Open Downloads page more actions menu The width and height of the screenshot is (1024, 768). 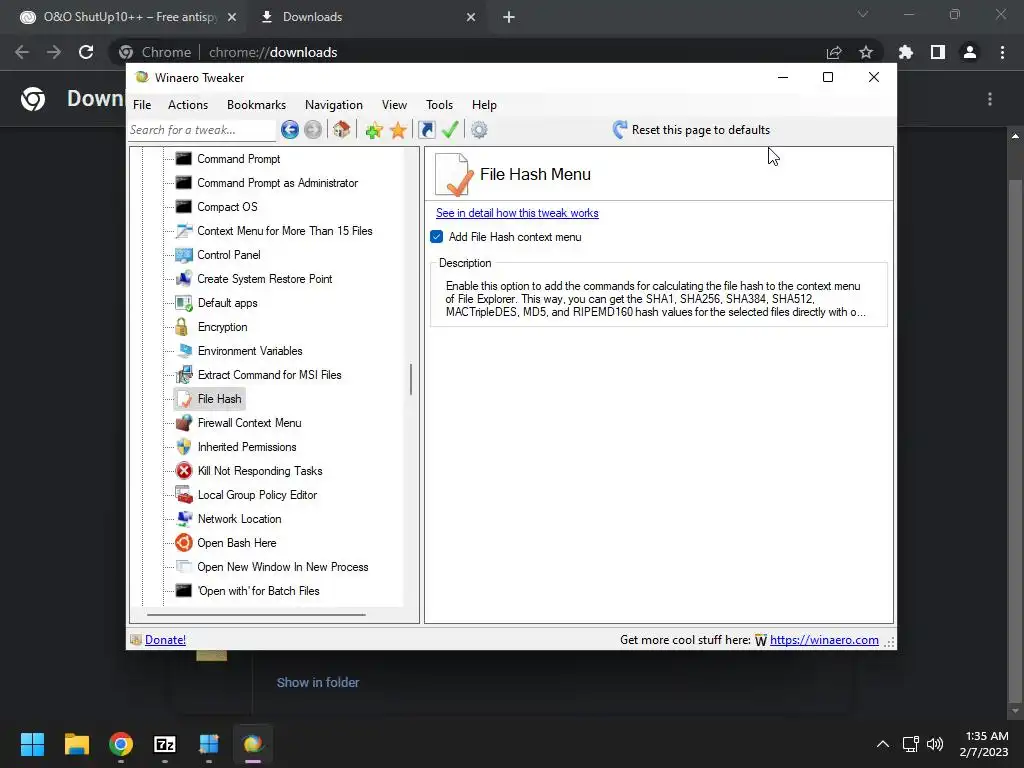point(990,99)
